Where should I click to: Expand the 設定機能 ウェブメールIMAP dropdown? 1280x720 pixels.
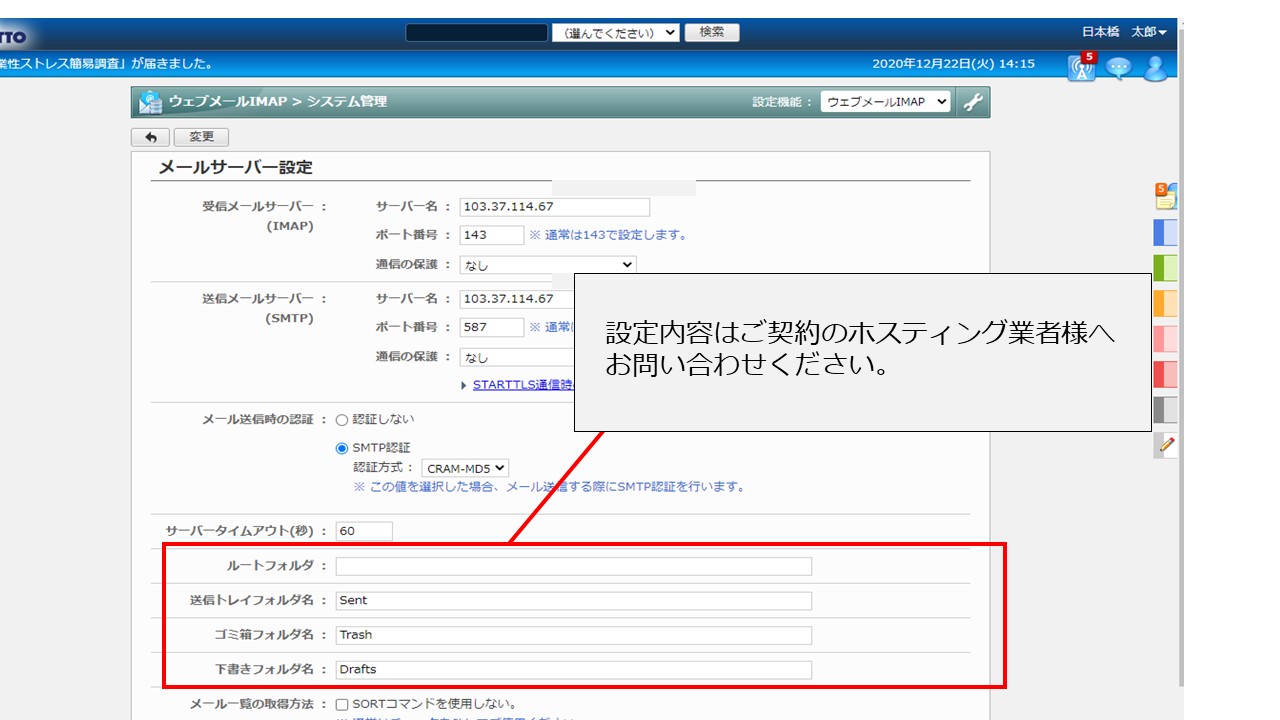coord(885,102)
